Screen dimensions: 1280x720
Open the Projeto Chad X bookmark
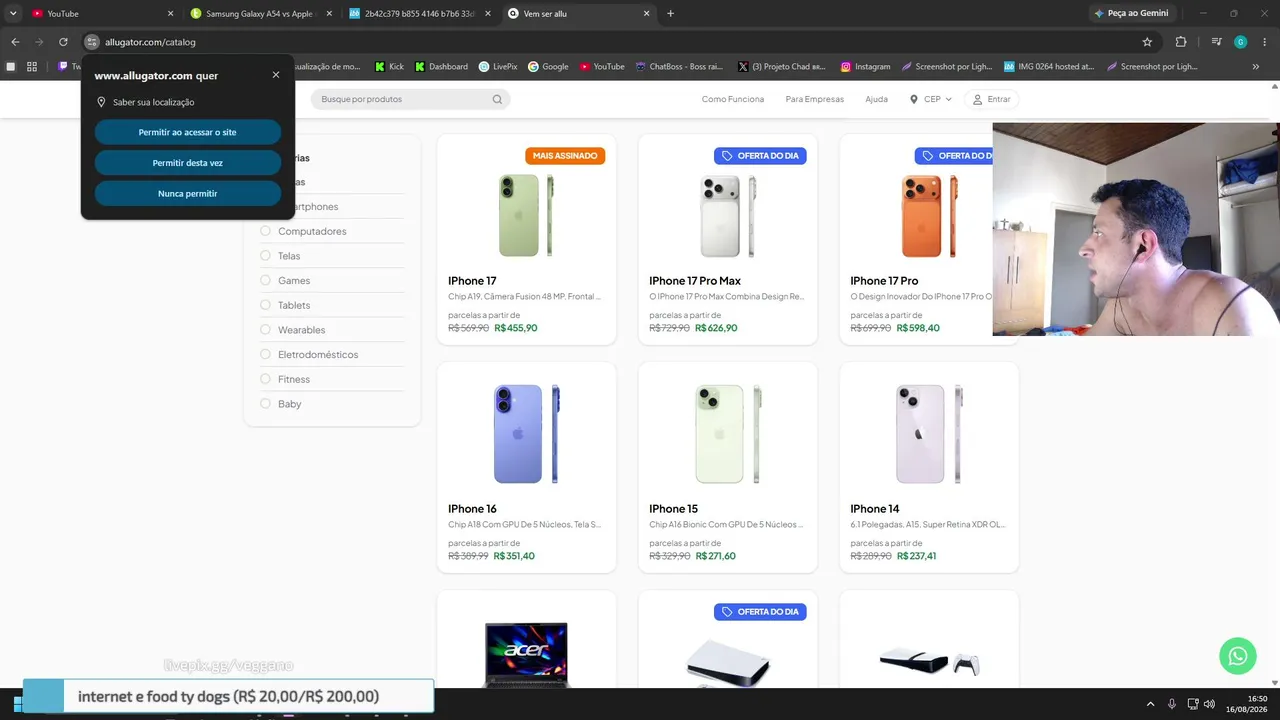coord(780,67)
